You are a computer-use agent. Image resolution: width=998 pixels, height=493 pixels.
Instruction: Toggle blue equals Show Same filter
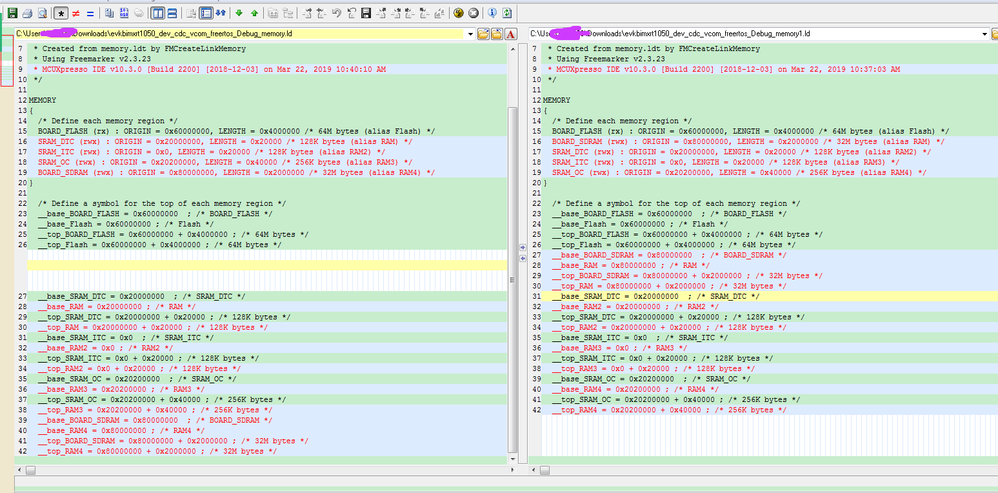90,13
